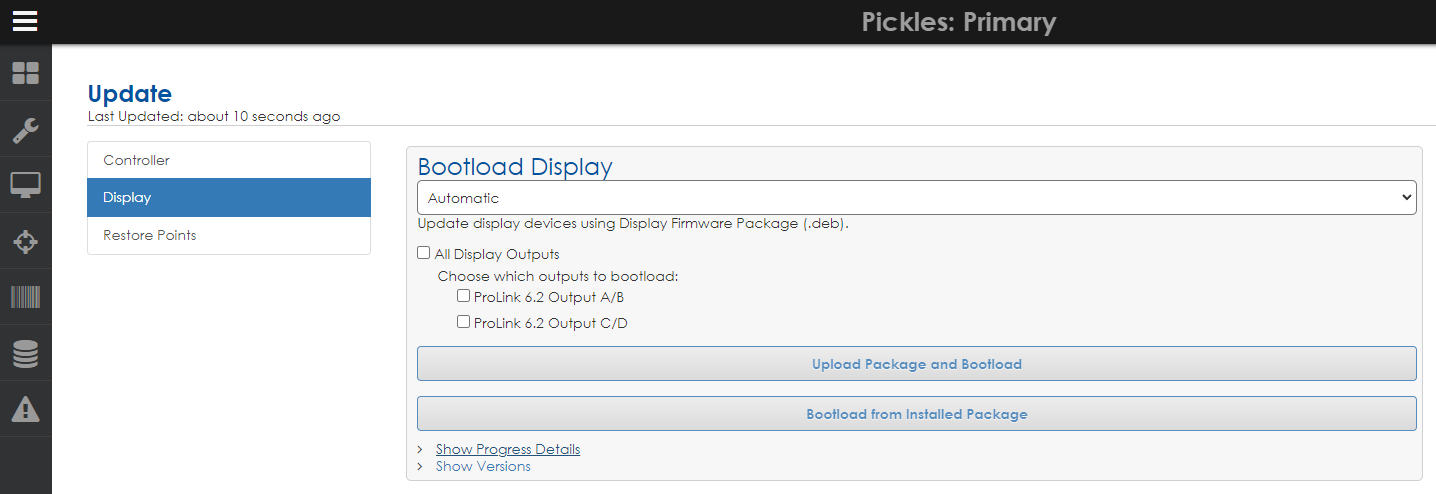Click the database stack icon

click(x=25, y=353)
